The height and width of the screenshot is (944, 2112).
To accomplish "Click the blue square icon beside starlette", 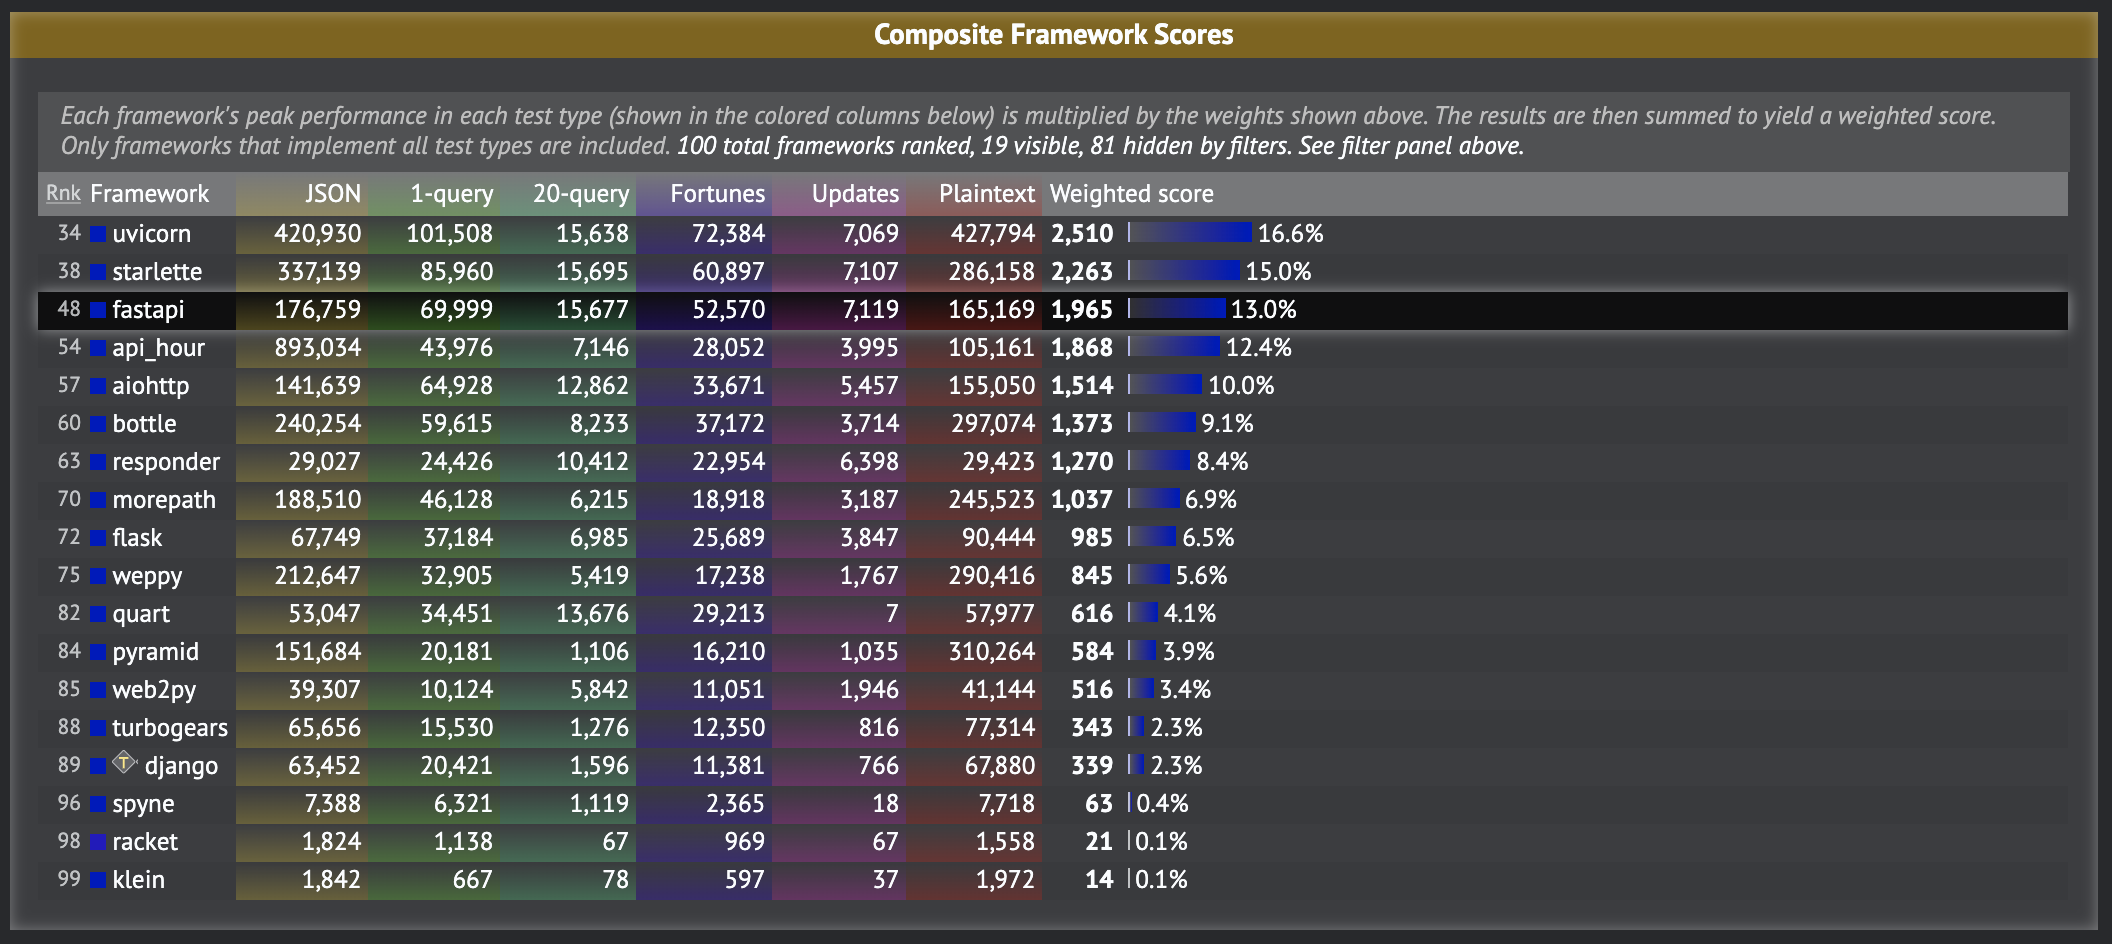I will pos(98,272).
